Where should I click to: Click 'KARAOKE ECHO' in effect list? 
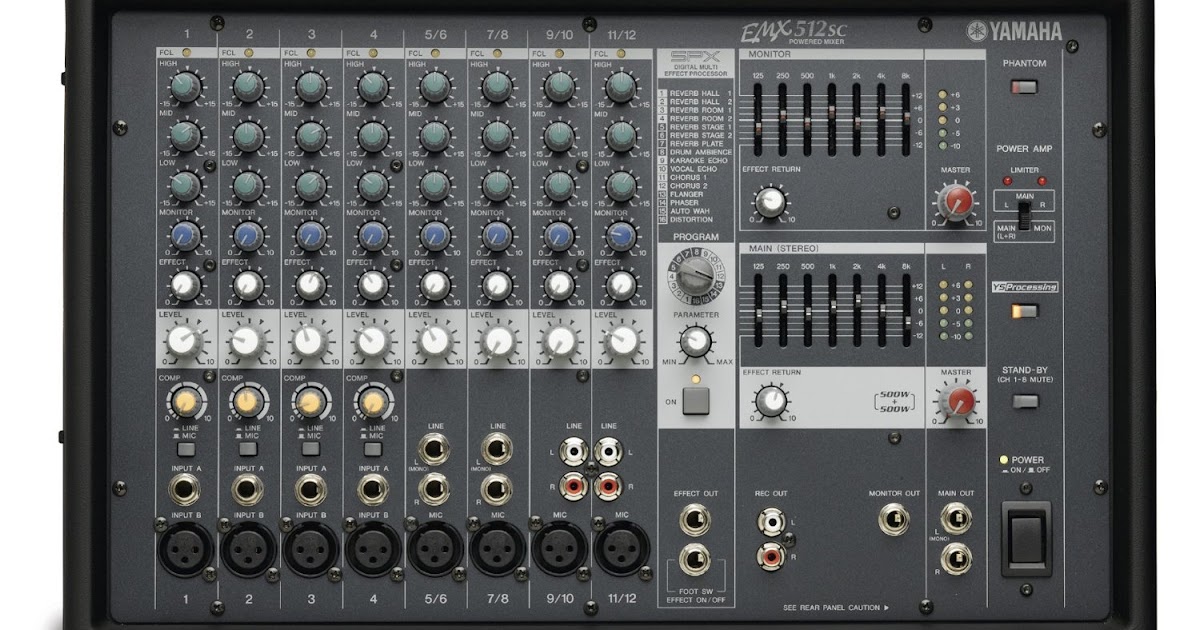698,161
